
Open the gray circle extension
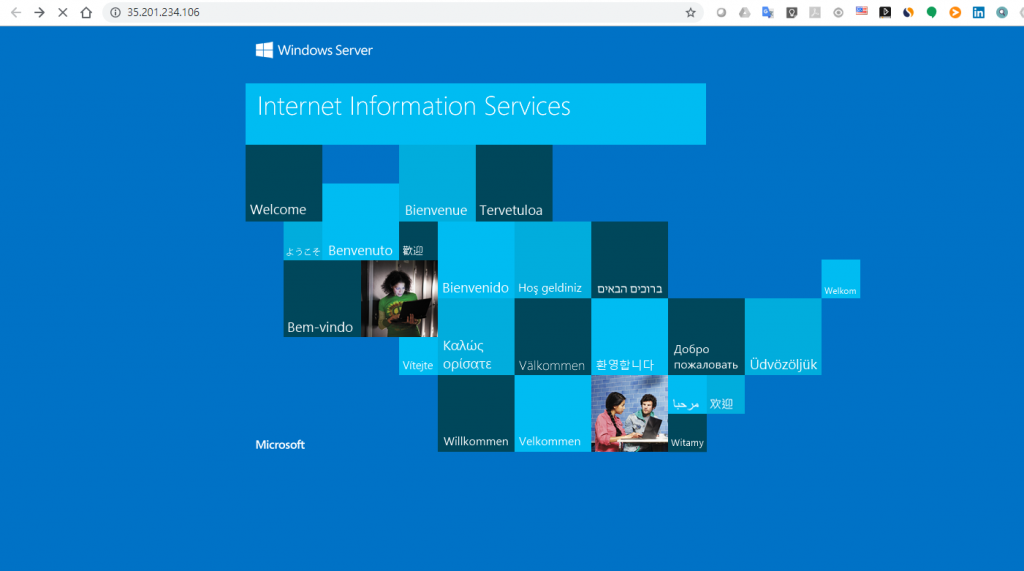(x=721, y=12)
